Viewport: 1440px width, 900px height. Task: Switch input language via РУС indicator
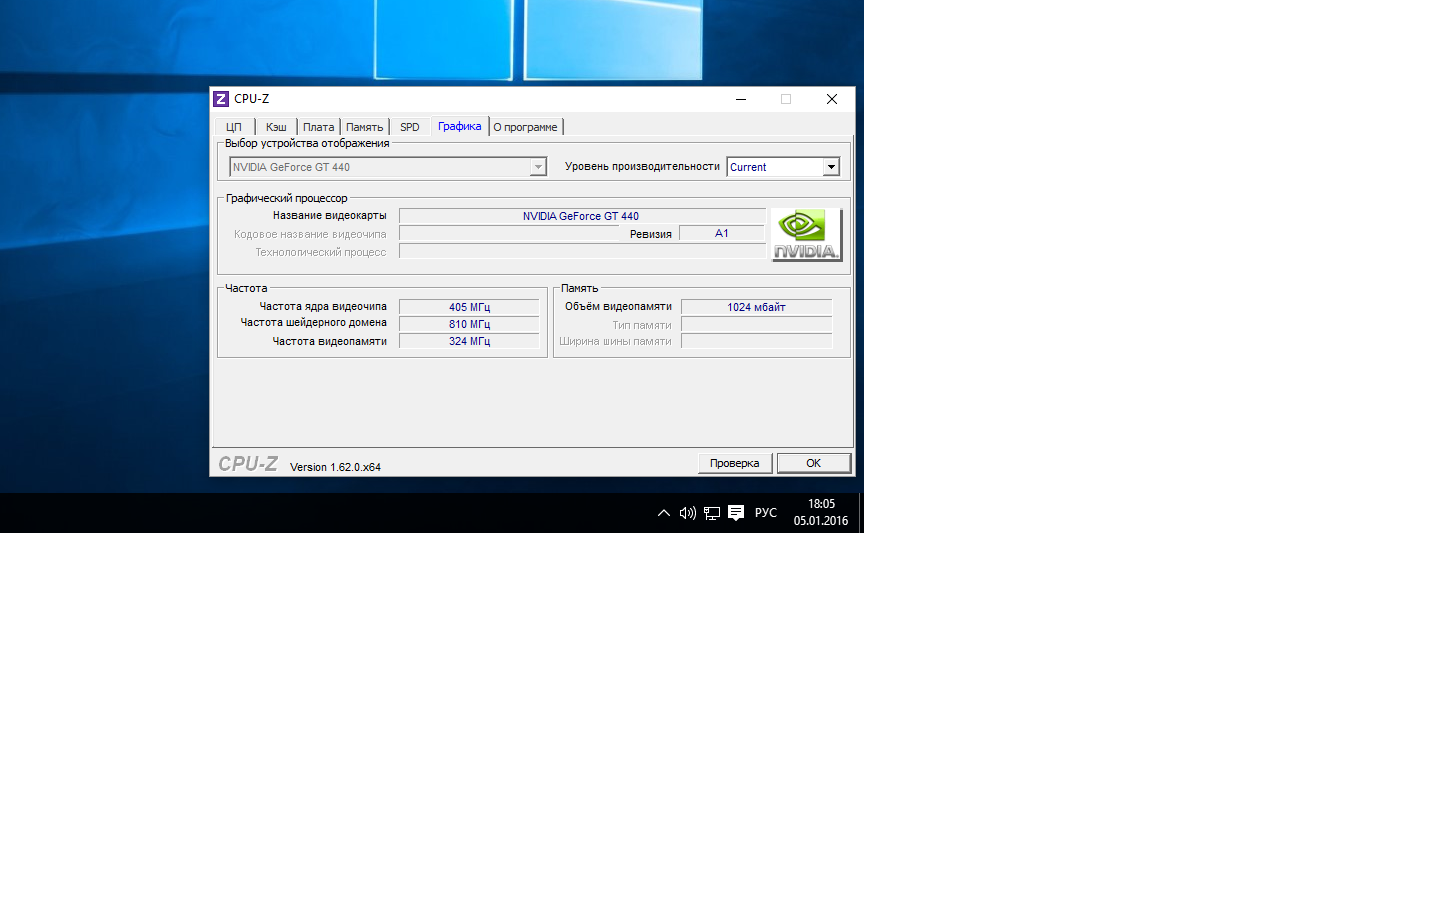[x=766, y=513]
